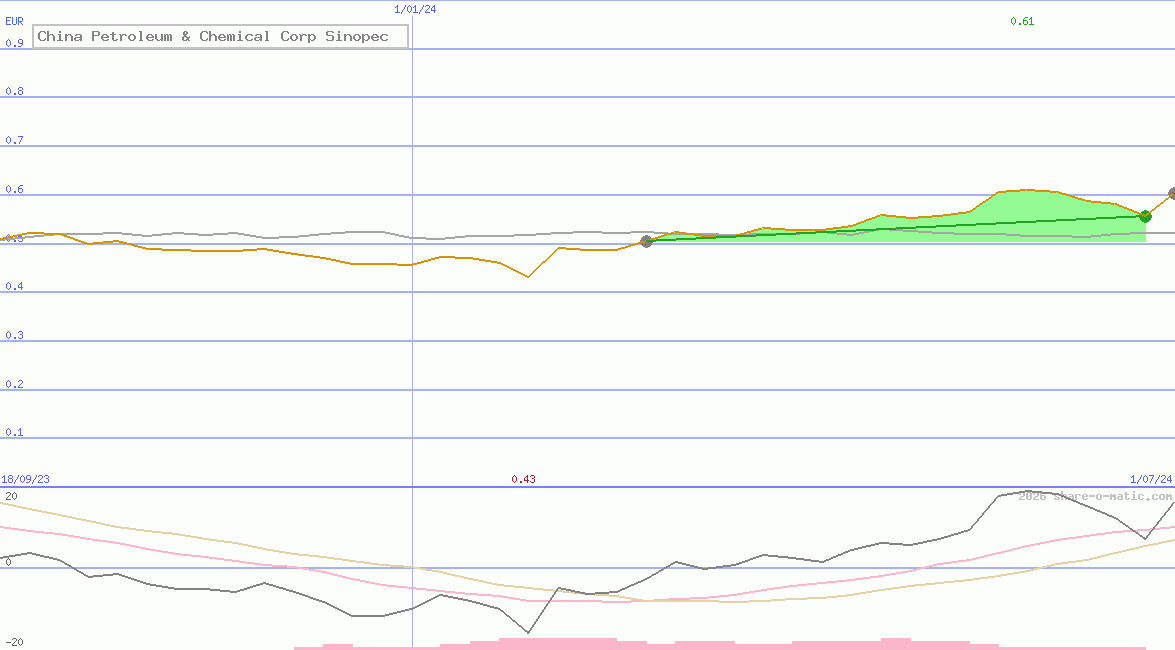Click the 0 oscillator axis label
The height and width of the screenshot is (650, 1175).
click(8, 562)
